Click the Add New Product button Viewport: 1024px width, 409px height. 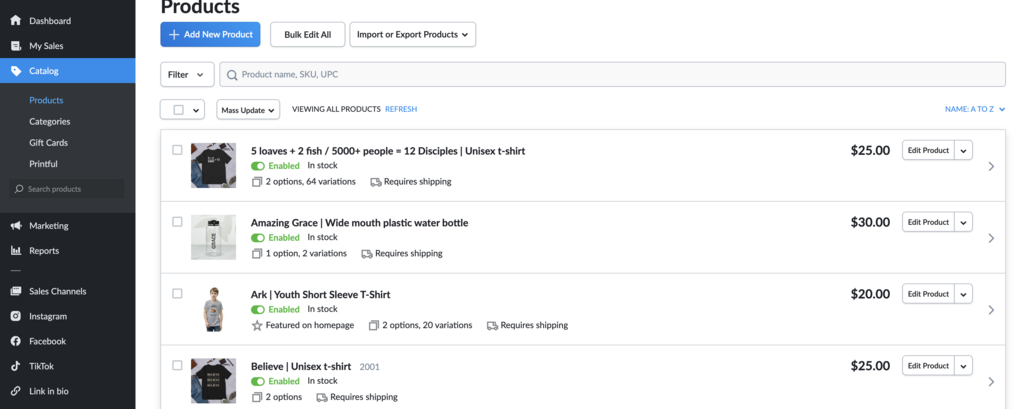tap(210, 34)
